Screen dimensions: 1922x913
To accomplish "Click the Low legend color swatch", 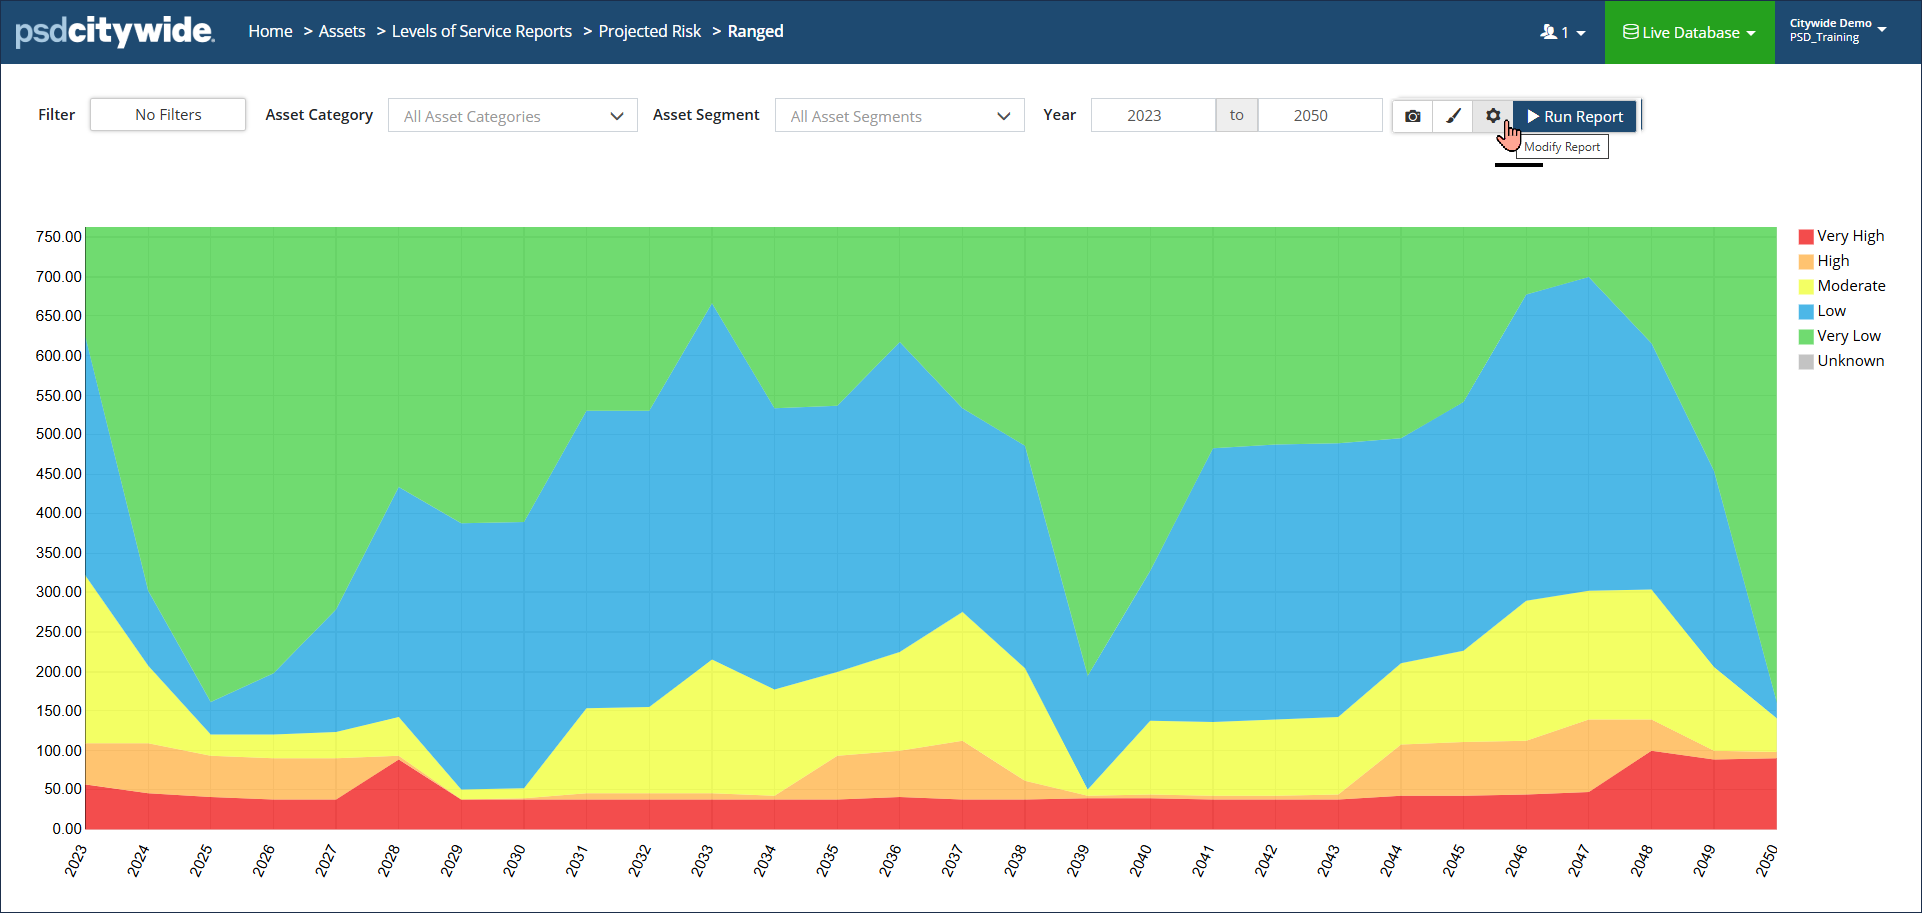I will (1806, 312).
